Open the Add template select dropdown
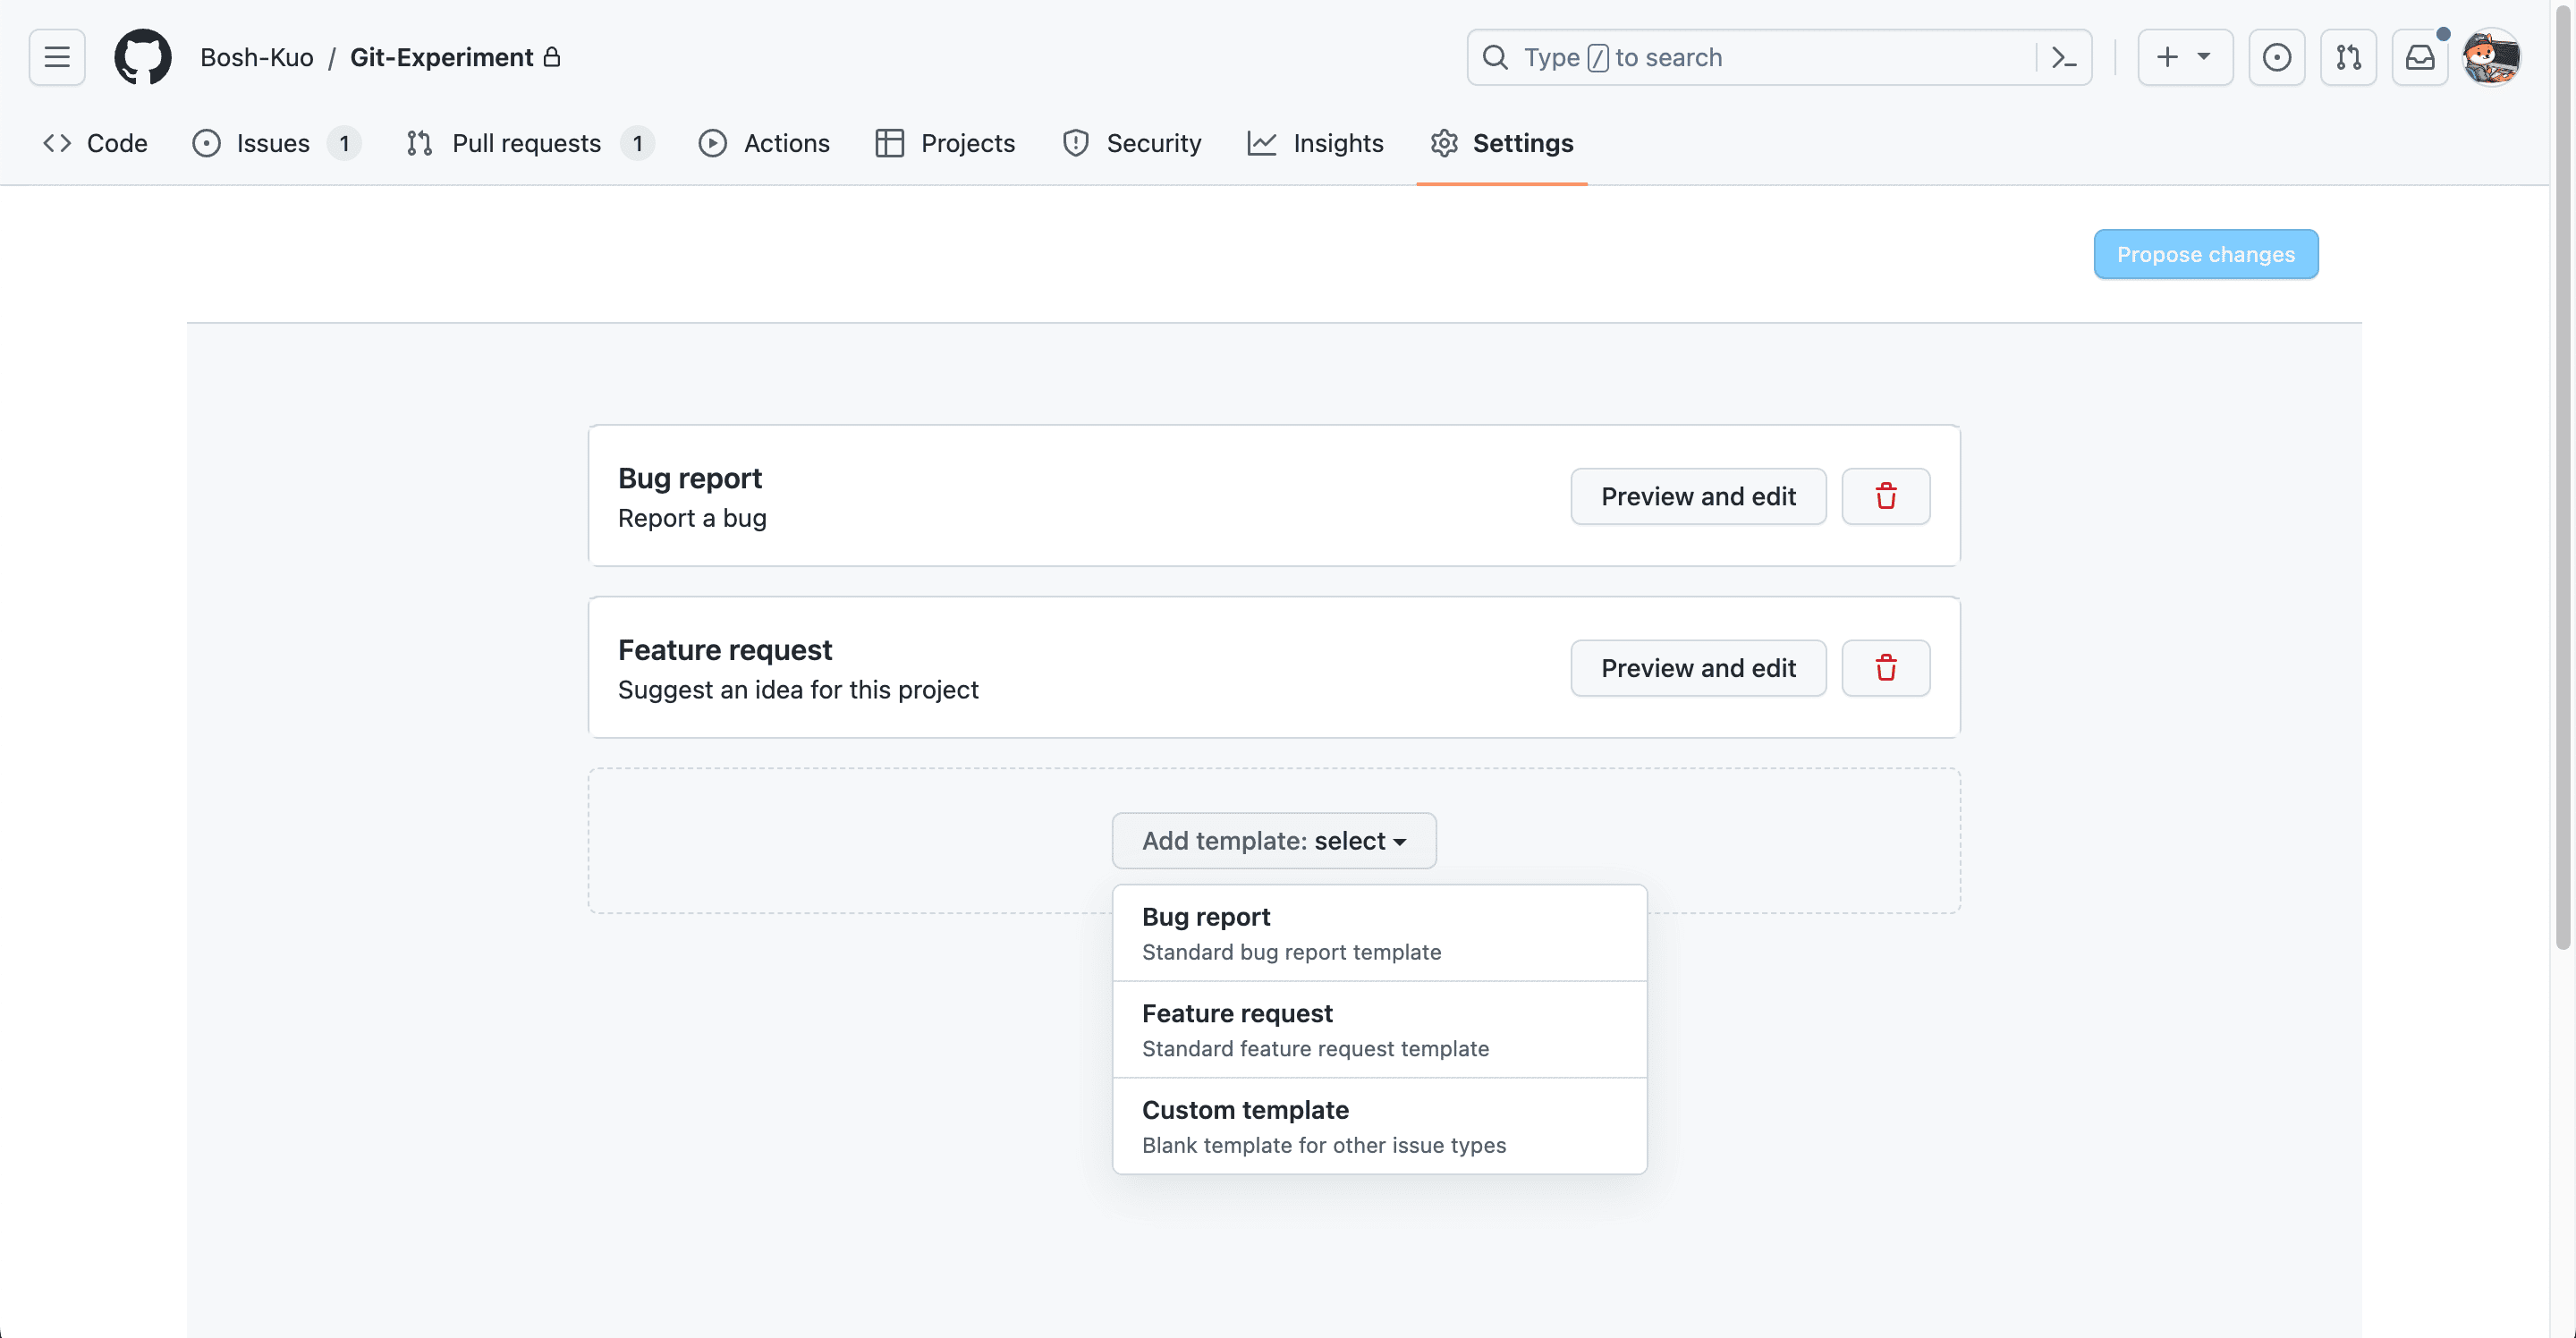 (x=1273, y=840)
